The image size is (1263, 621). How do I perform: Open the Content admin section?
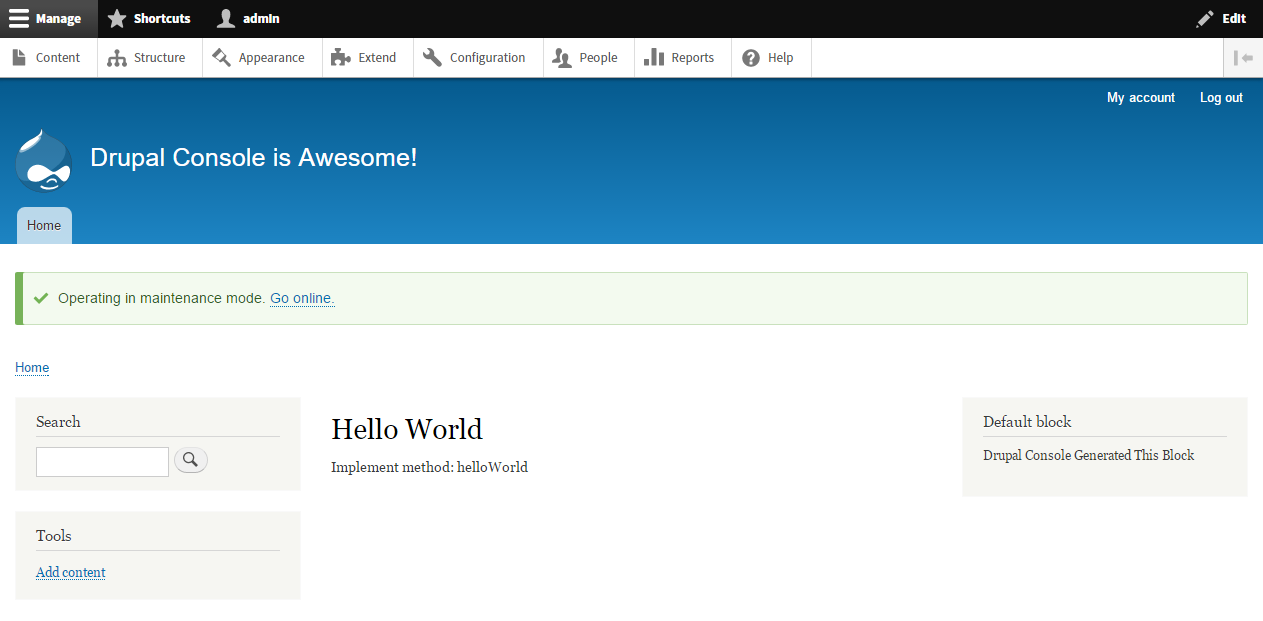[47, 58]
